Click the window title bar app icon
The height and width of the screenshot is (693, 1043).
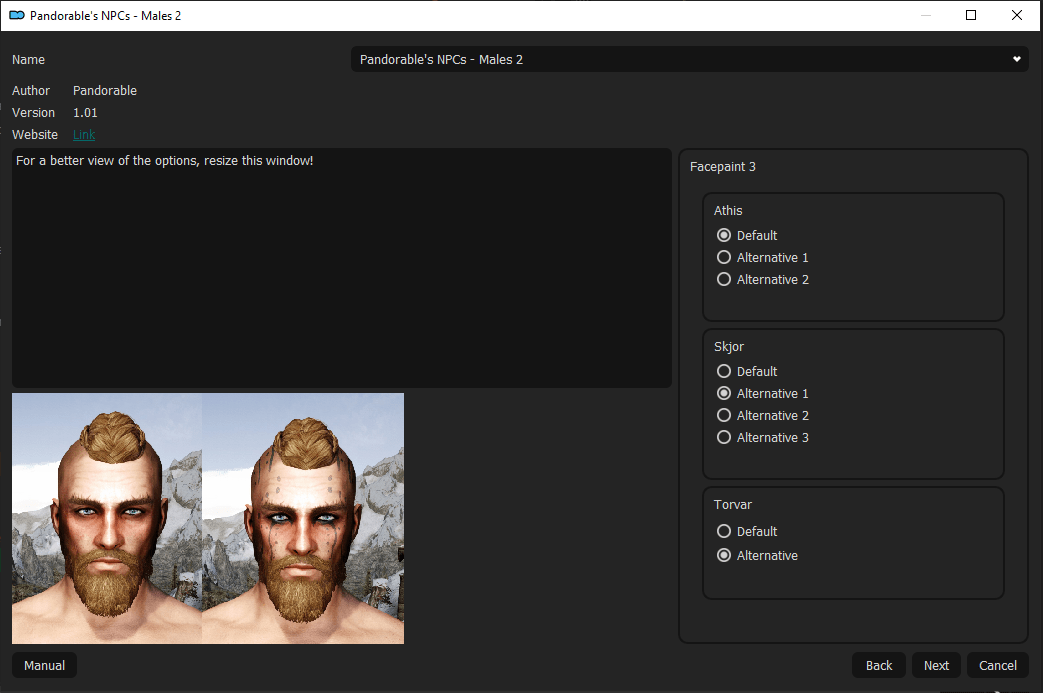17,15
